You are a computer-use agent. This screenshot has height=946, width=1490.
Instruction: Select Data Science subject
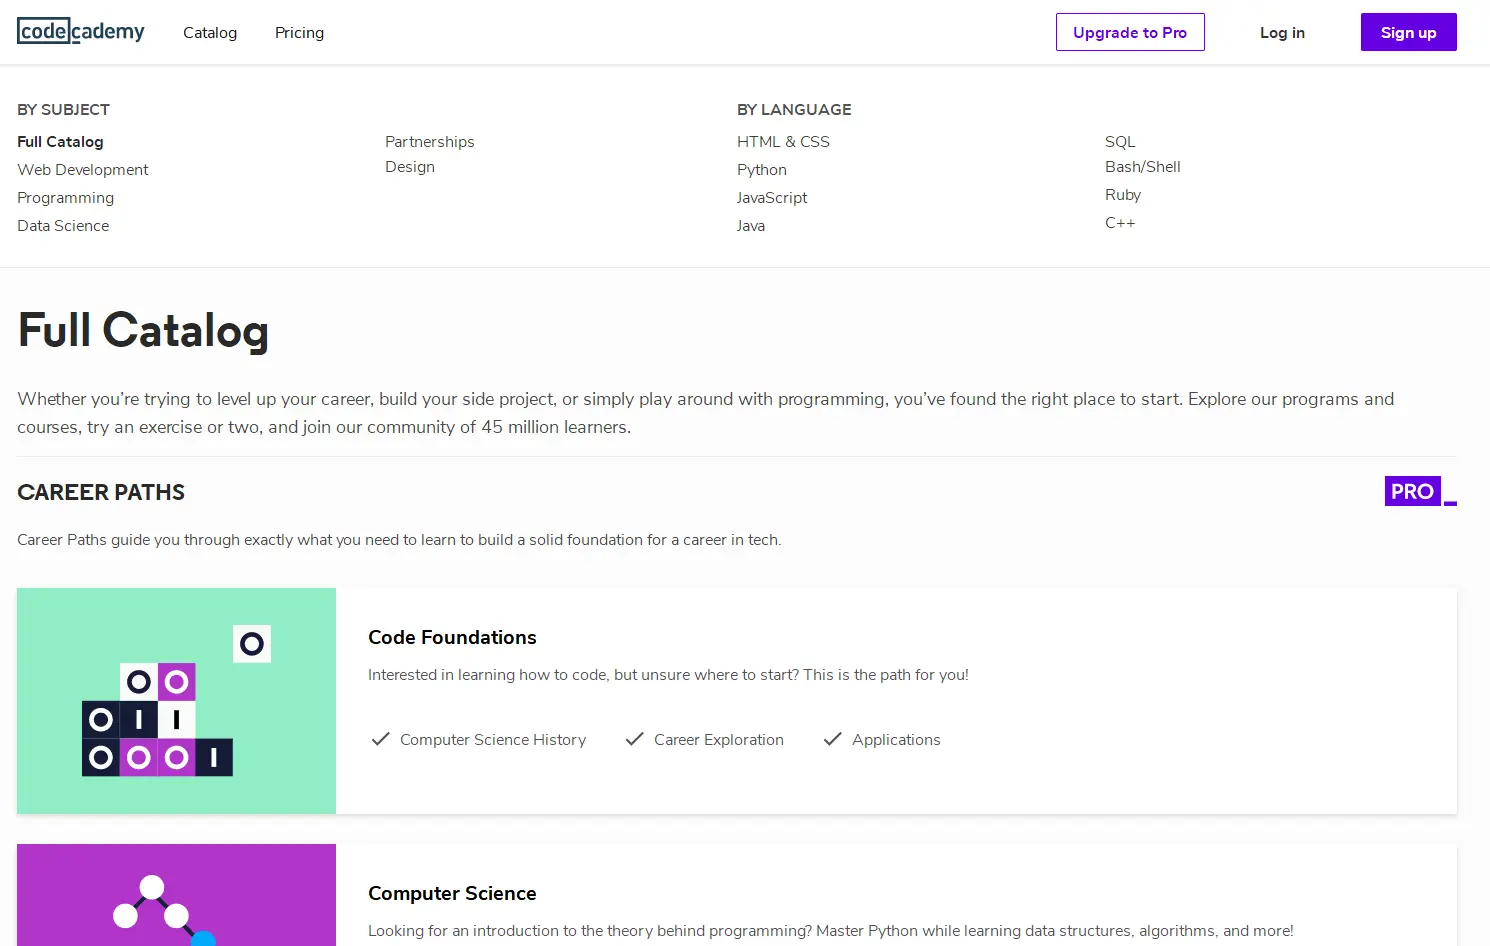pos(63,226)
